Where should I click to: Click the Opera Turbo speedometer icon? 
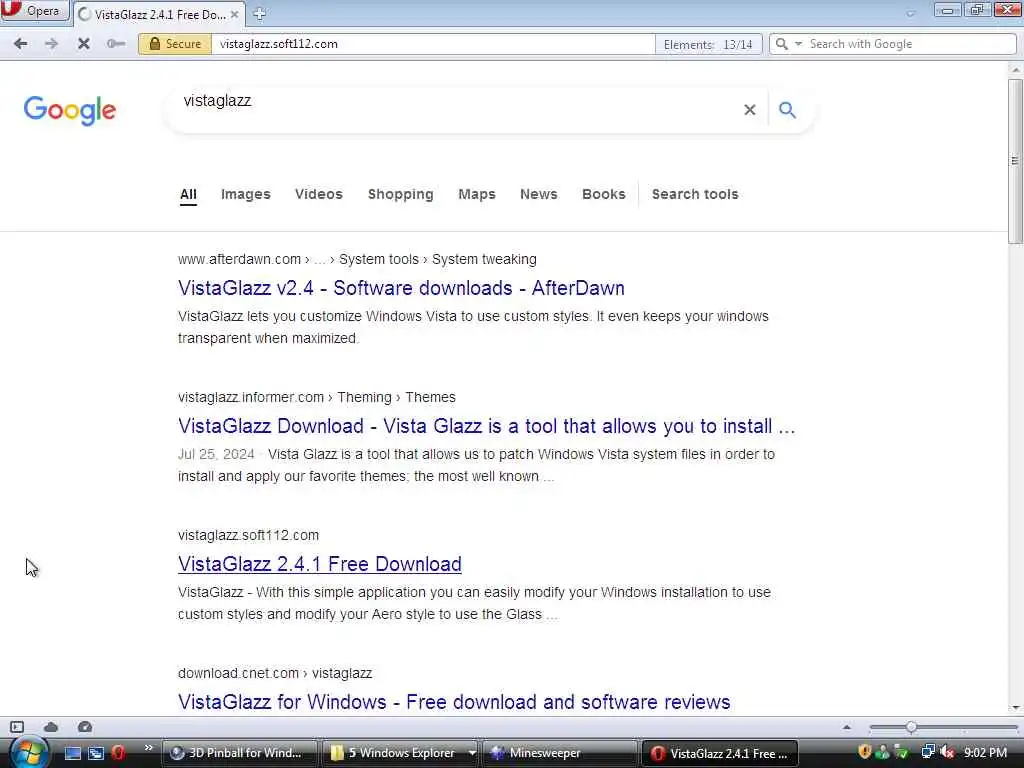[x=85, y=727]
